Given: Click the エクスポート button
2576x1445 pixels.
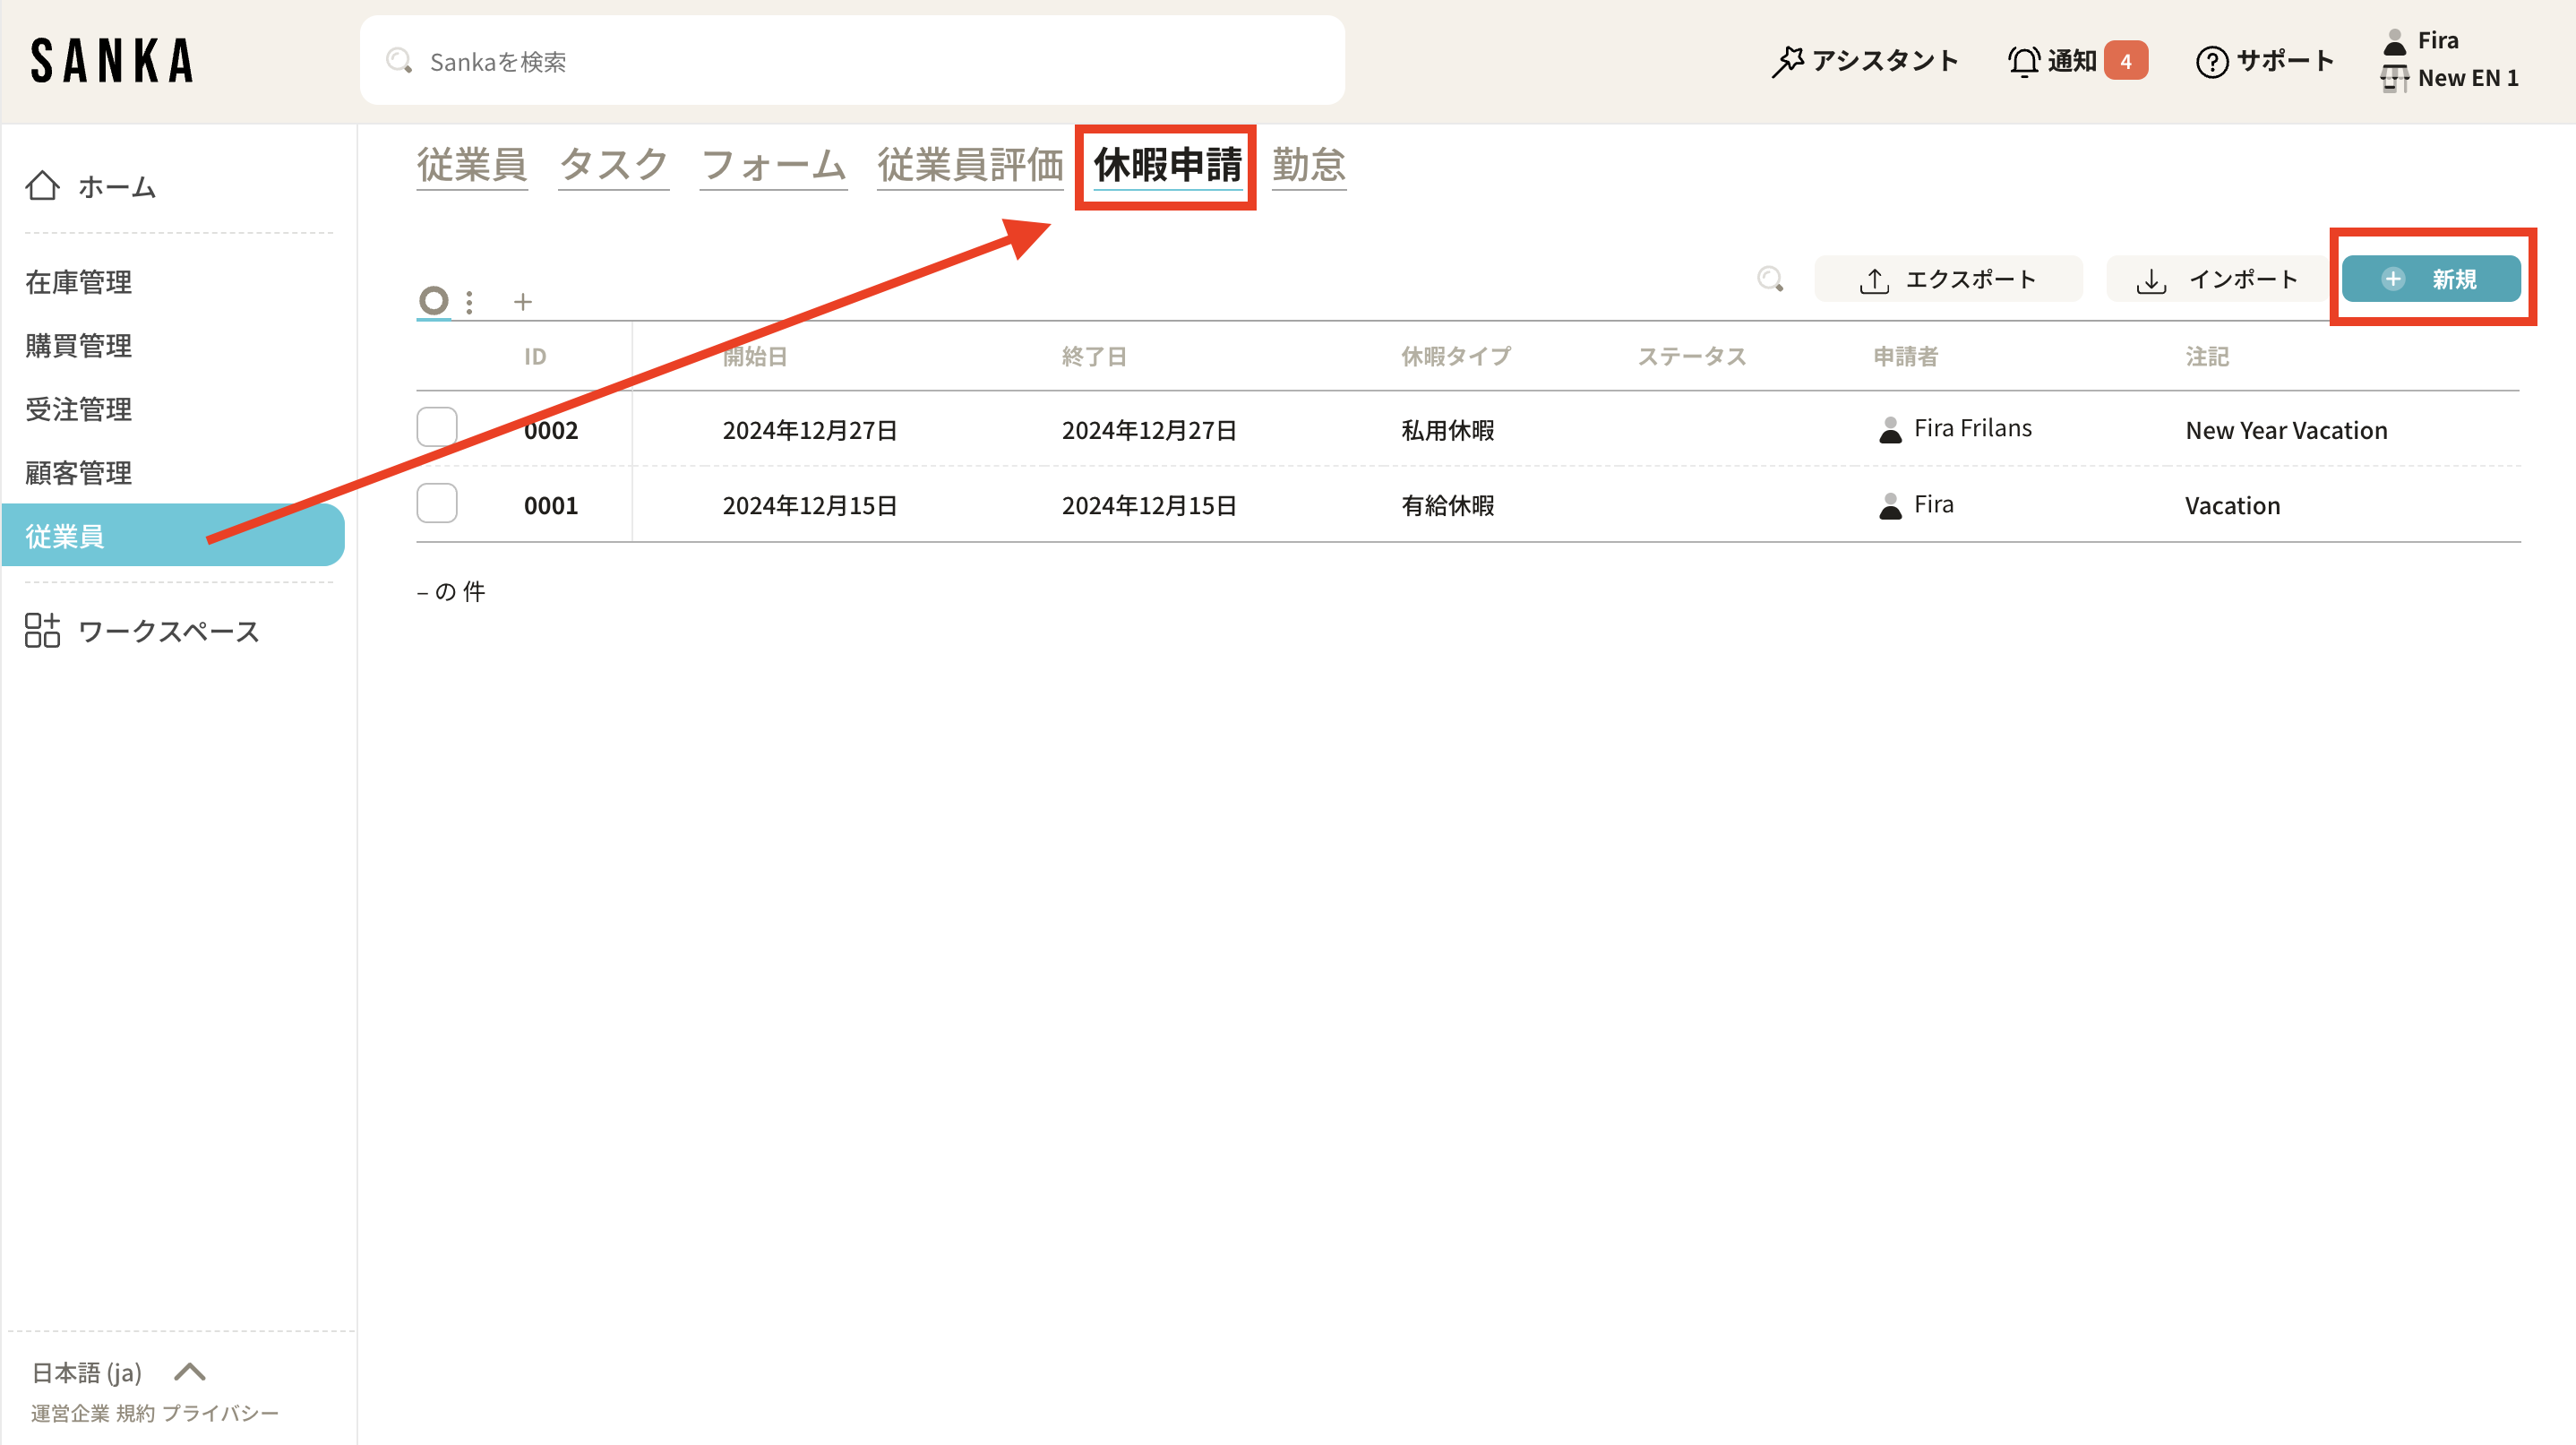Looking at the screenshot, I should click(1948, 279).
